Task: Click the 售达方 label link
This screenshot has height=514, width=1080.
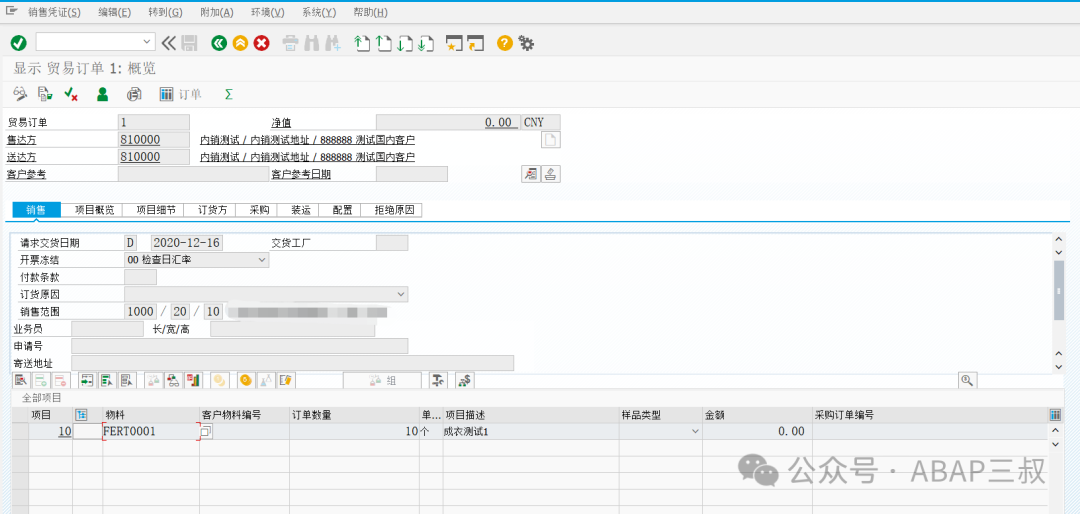Action: coord(21,140)
